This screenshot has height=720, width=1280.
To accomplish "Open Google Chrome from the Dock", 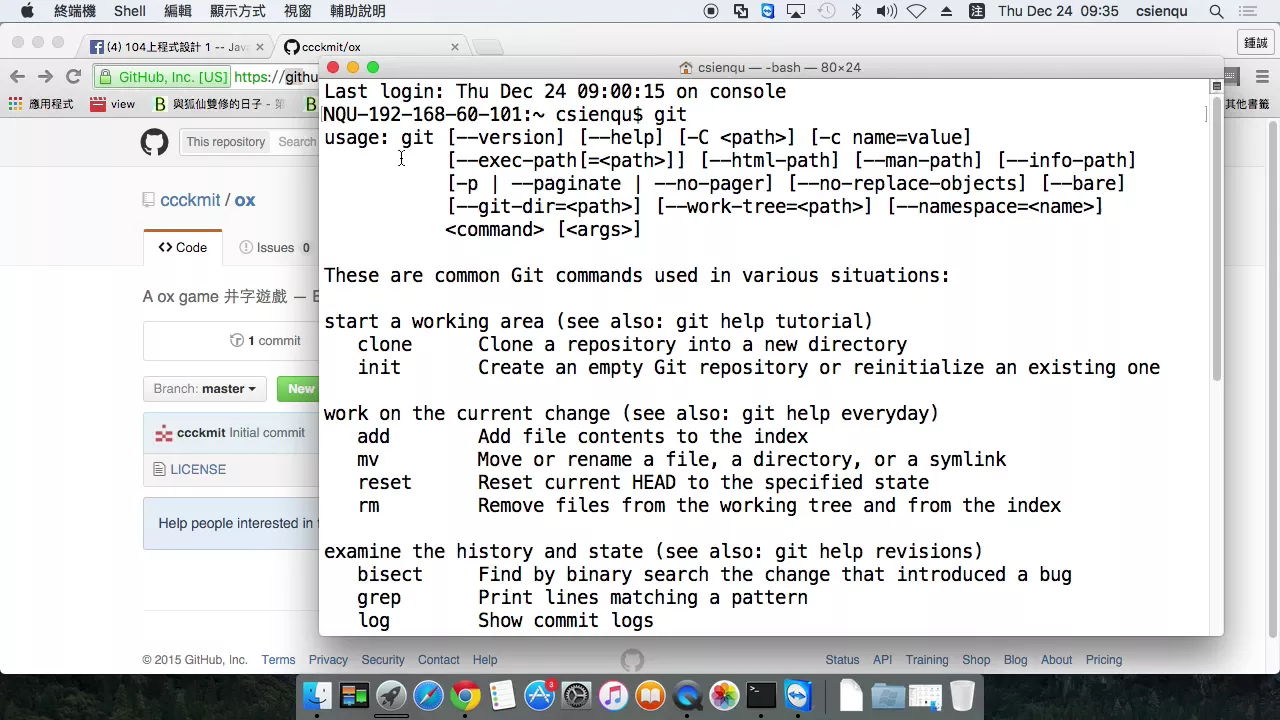I will 465,695.
